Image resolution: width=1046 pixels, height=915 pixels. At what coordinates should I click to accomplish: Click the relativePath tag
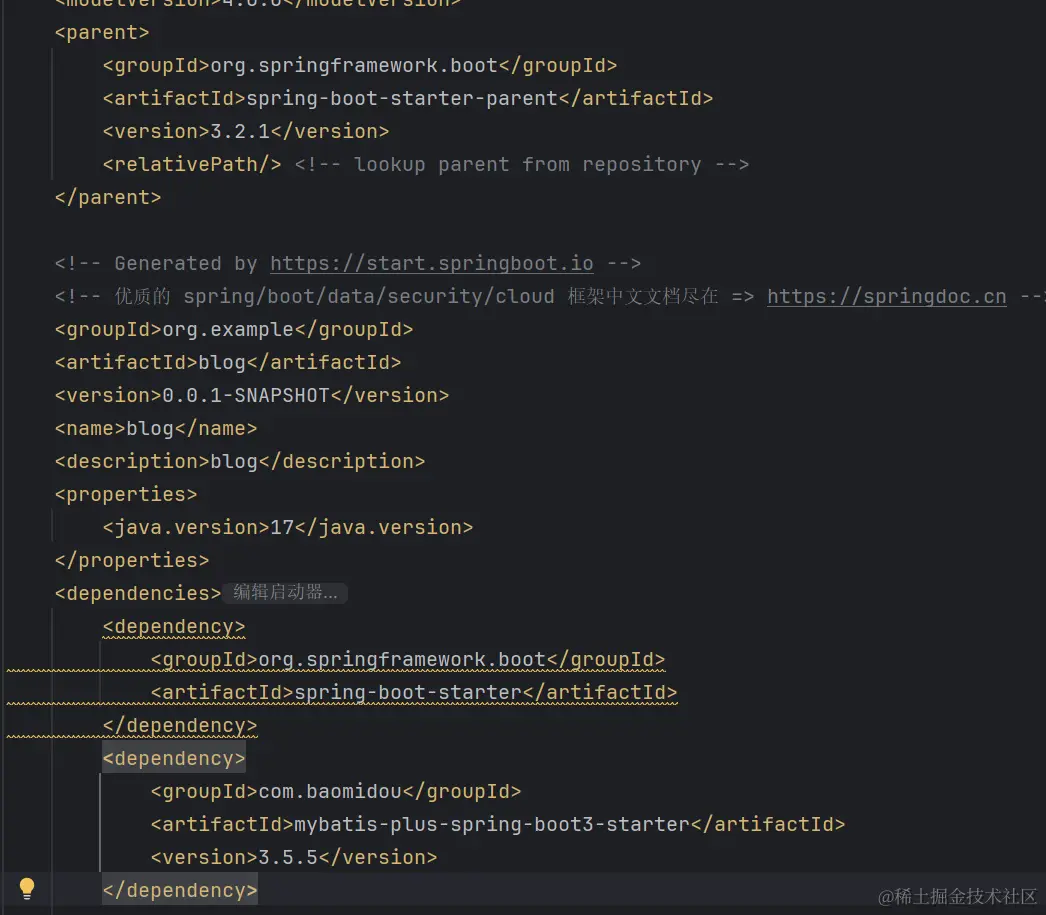pyautogui.click(x=191, y=164)
